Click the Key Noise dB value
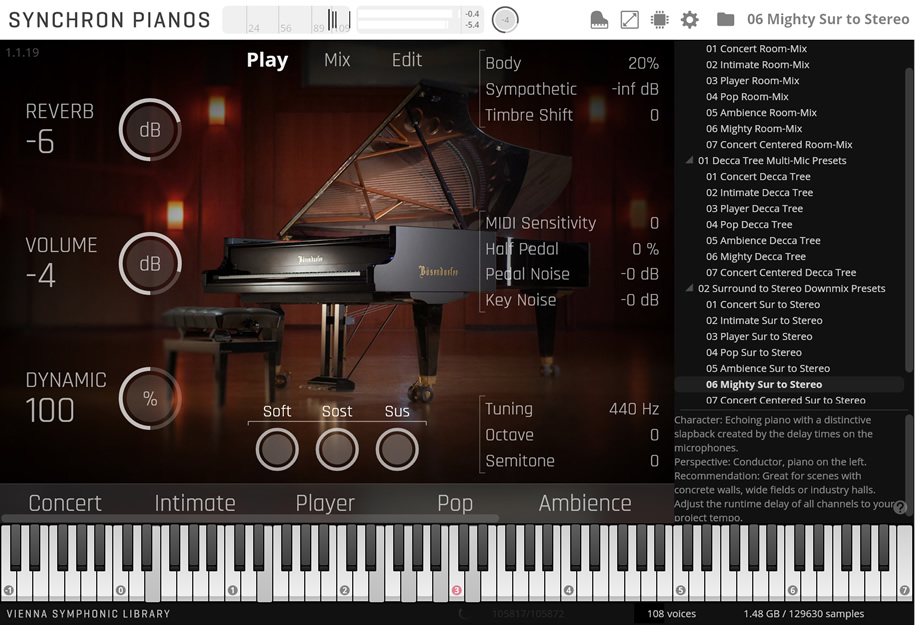This screenshot has height=625, width=915. pos(640,300)
